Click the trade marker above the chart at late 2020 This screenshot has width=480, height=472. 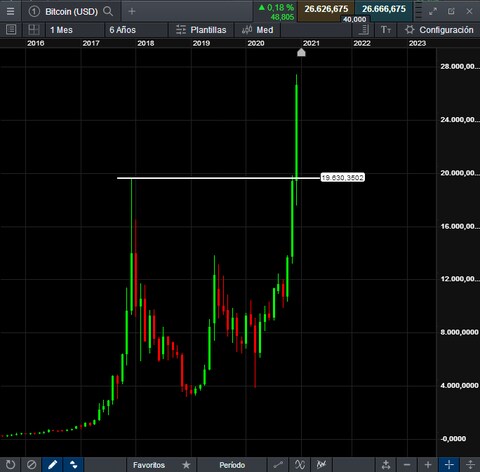click(x=301, y=52)
